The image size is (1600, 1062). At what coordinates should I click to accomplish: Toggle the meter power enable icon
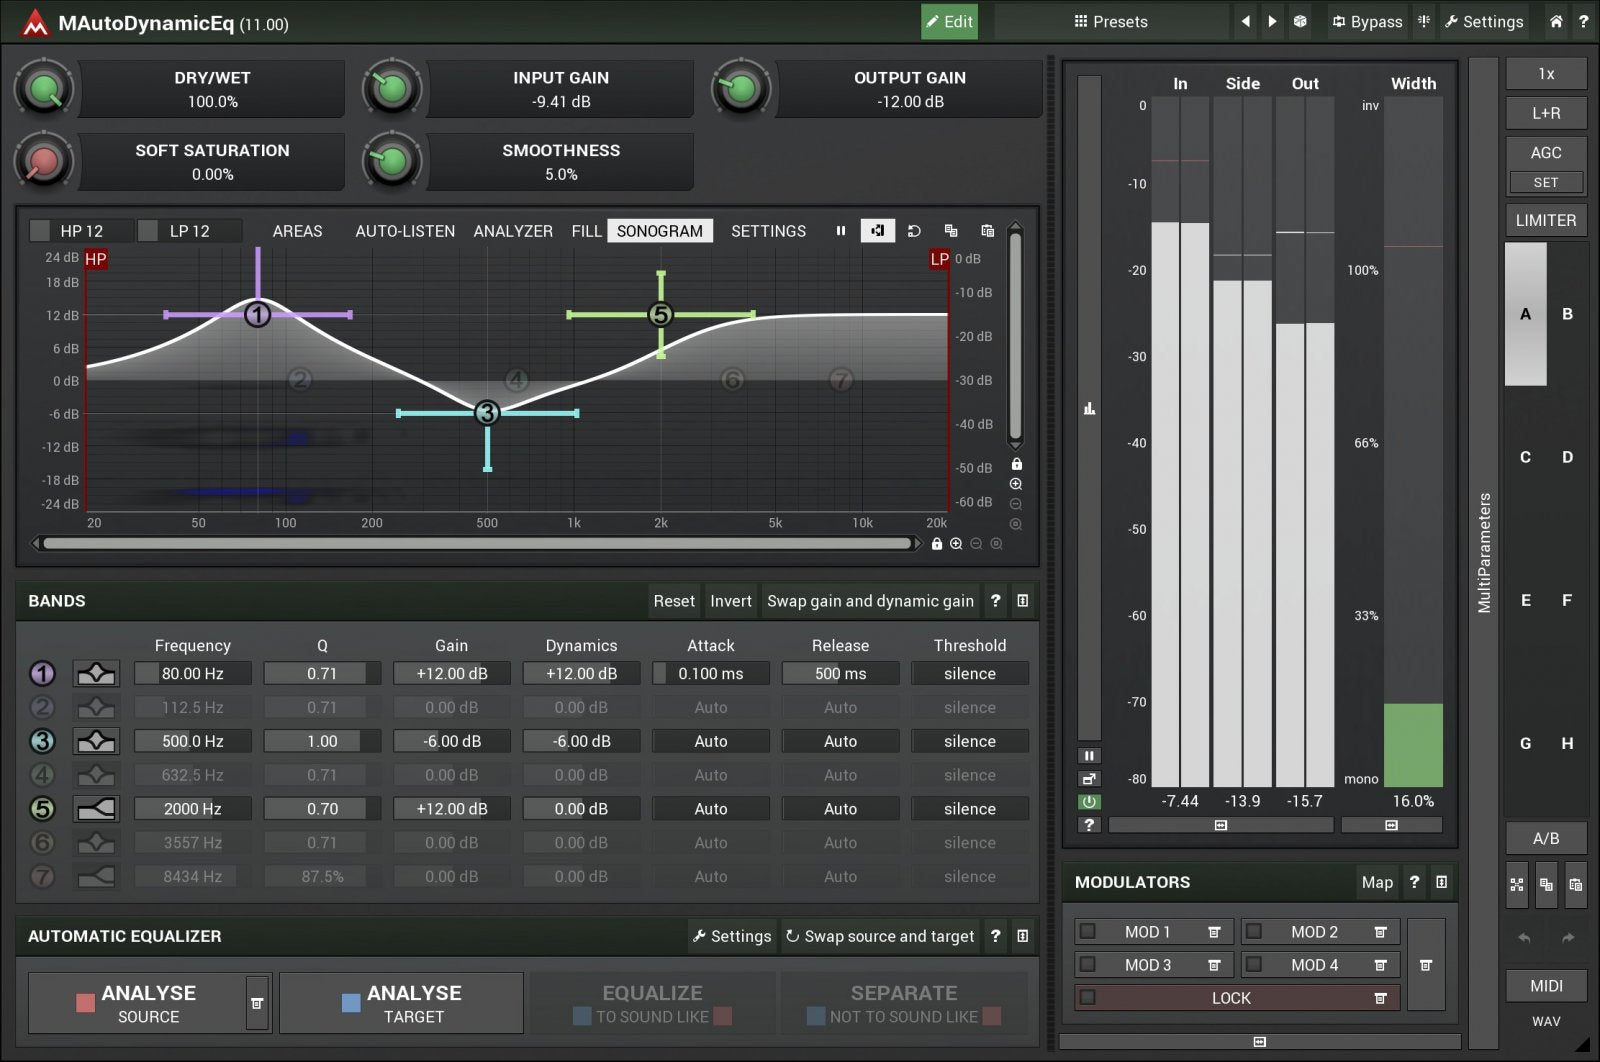click(1089, 802)
